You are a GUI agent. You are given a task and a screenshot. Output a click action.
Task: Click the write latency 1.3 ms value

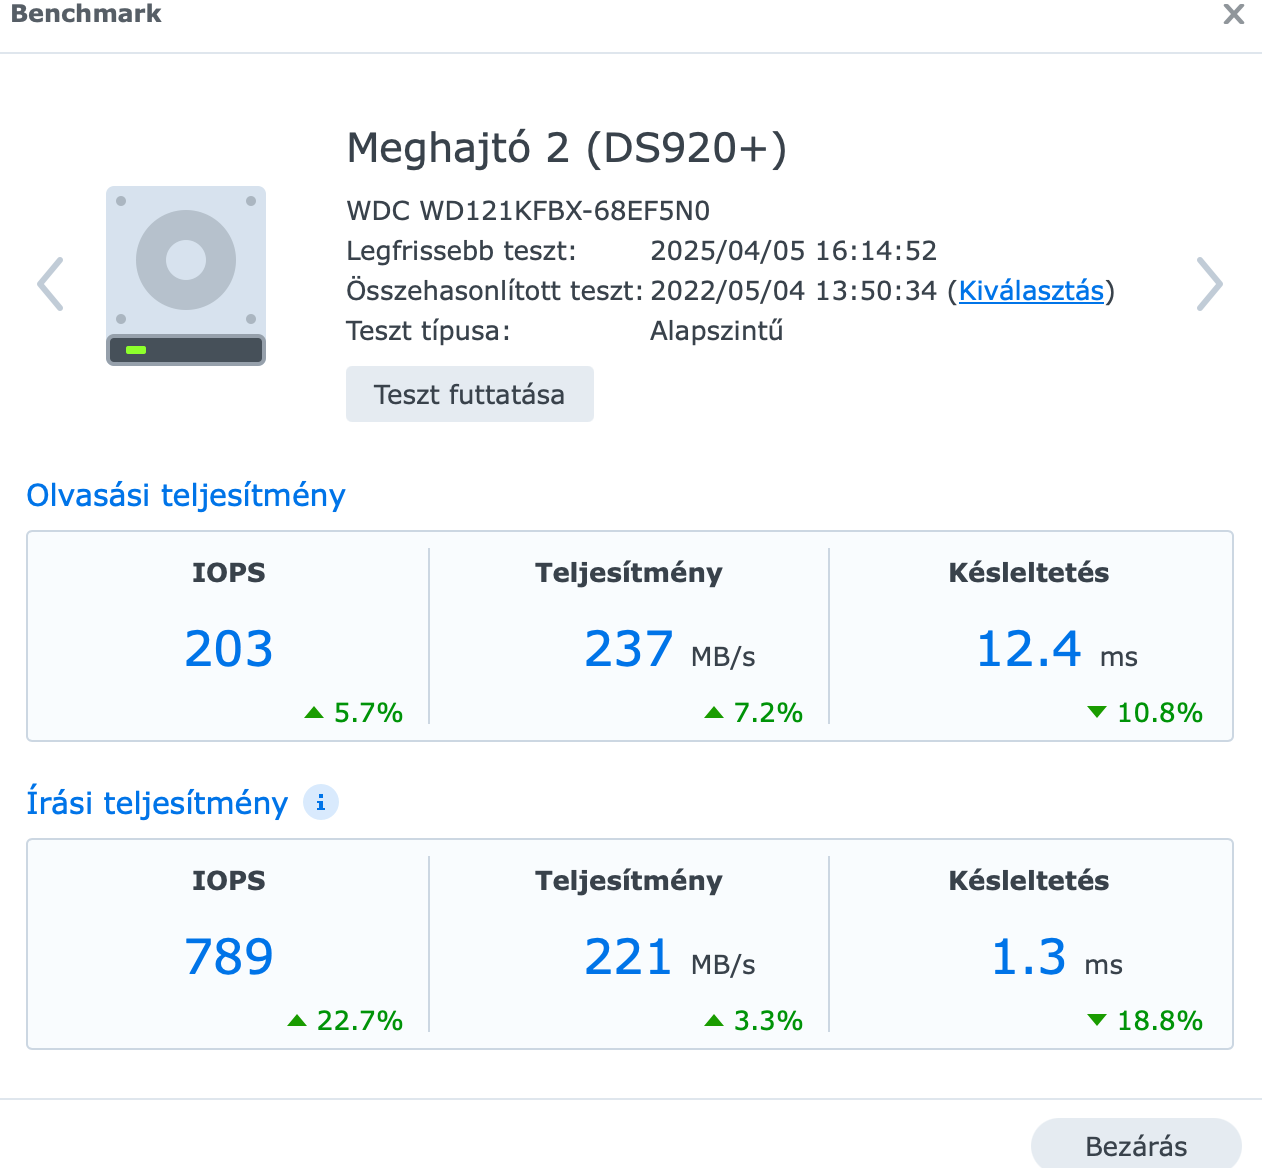tap(1057, 958)
